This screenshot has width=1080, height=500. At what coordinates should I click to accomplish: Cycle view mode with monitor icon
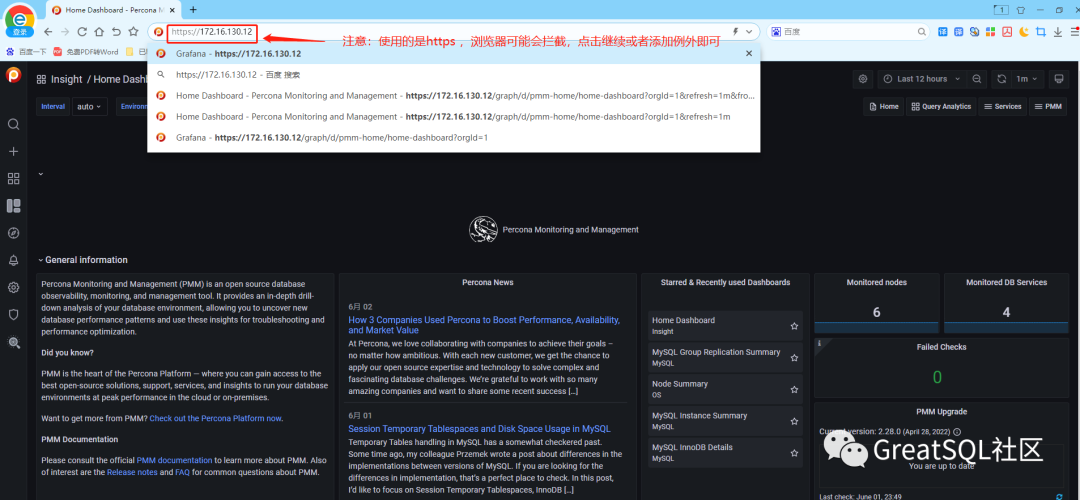[x=1058, y=79]
